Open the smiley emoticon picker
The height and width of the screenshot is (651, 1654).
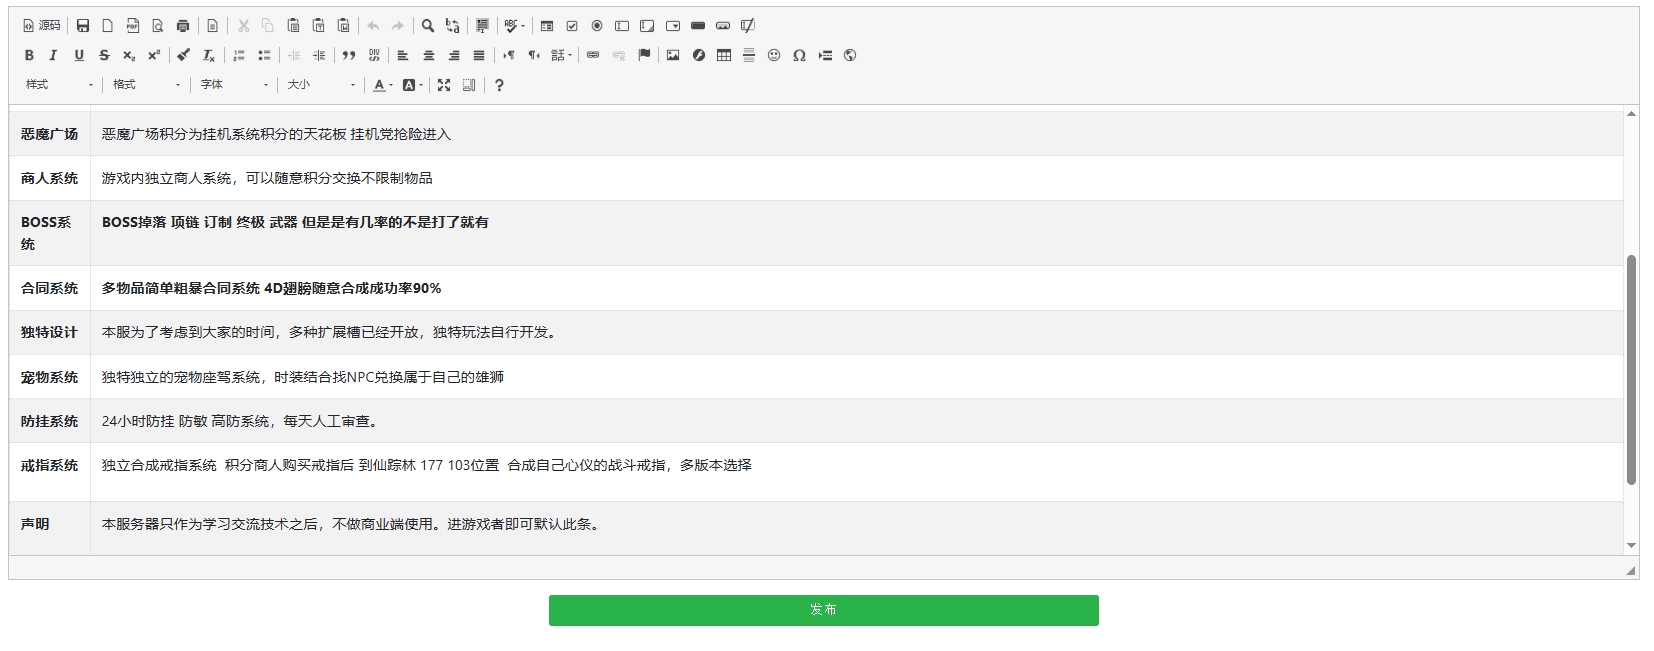pyautogui.click(x=774, y=55)
